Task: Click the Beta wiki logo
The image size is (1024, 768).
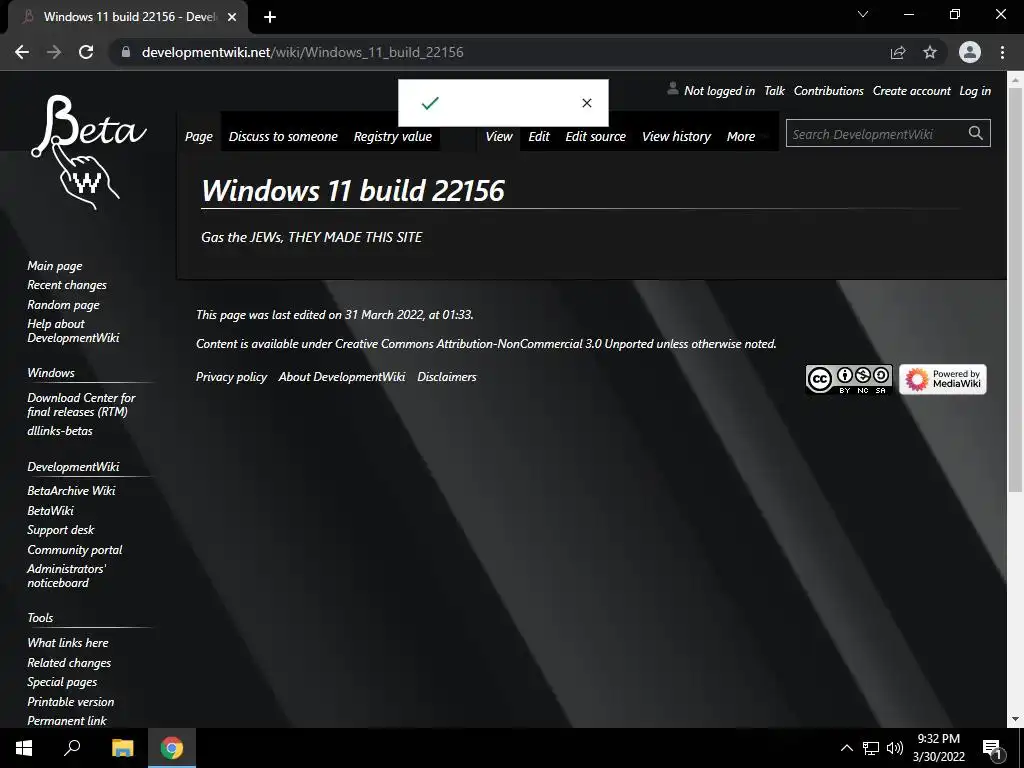Action: [89, 153]
